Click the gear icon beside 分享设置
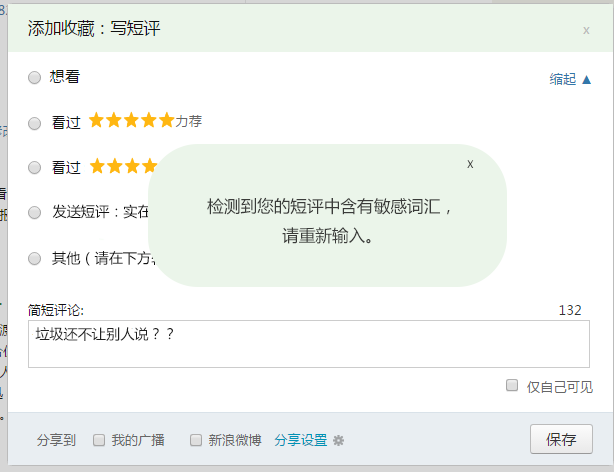 pyautogui.click(x=338, y=440)
